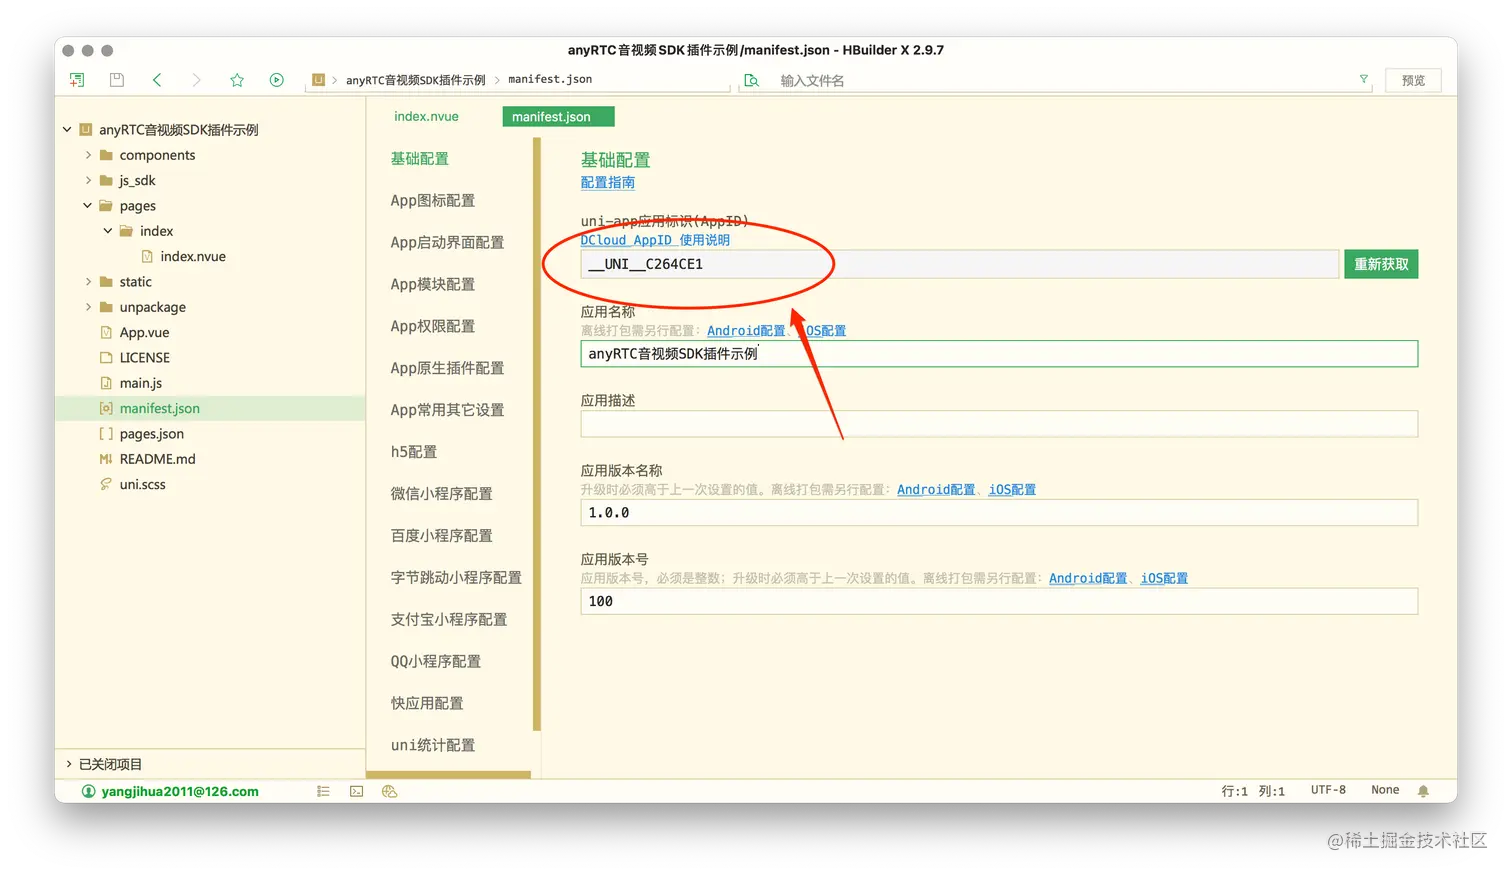This screenshot has width=1512, height=875.
Task: Click the save file toolbar icon
Action: pos(117,80)
